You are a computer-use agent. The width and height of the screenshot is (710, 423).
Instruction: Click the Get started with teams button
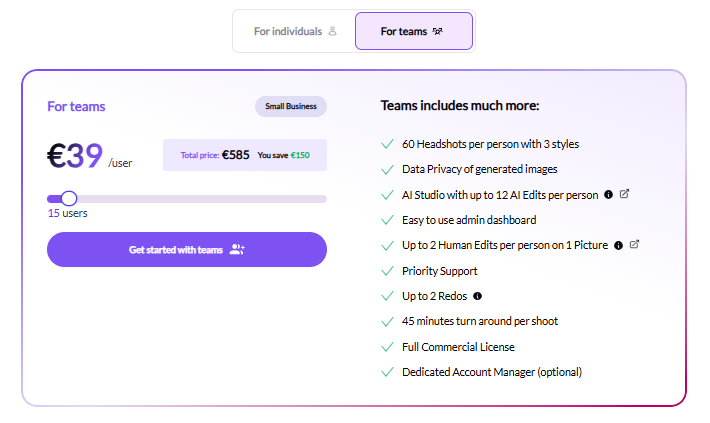(x=187, y=250)
